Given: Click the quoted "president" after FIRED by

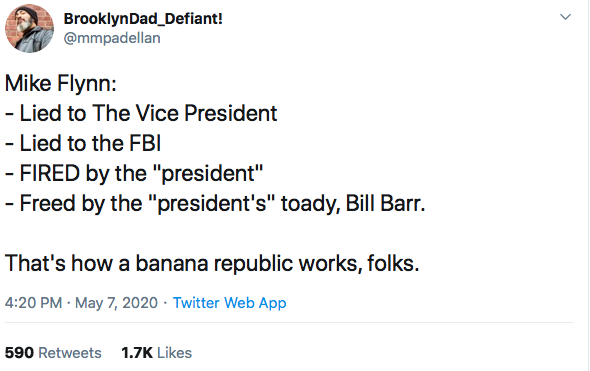Looking at the screenshot, I should pyautogui.click(x=208, y=174).
